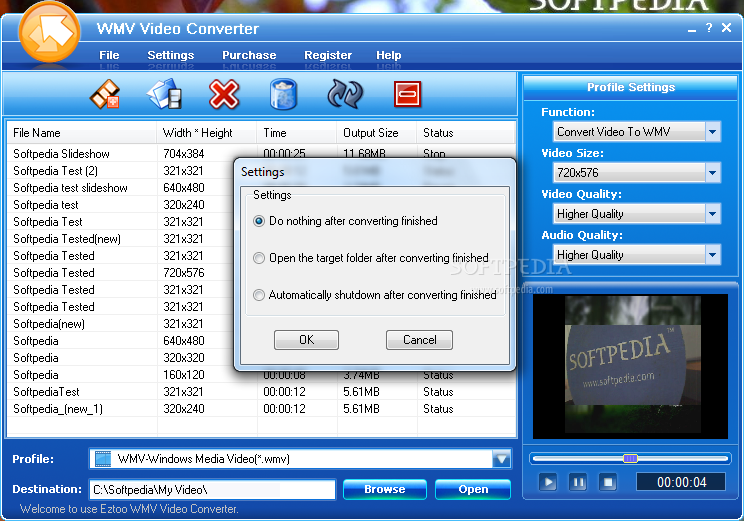The width and height of the screenshot is (744, 521).
Task: Click the 704x384 size cell
Action: (184, 154)
